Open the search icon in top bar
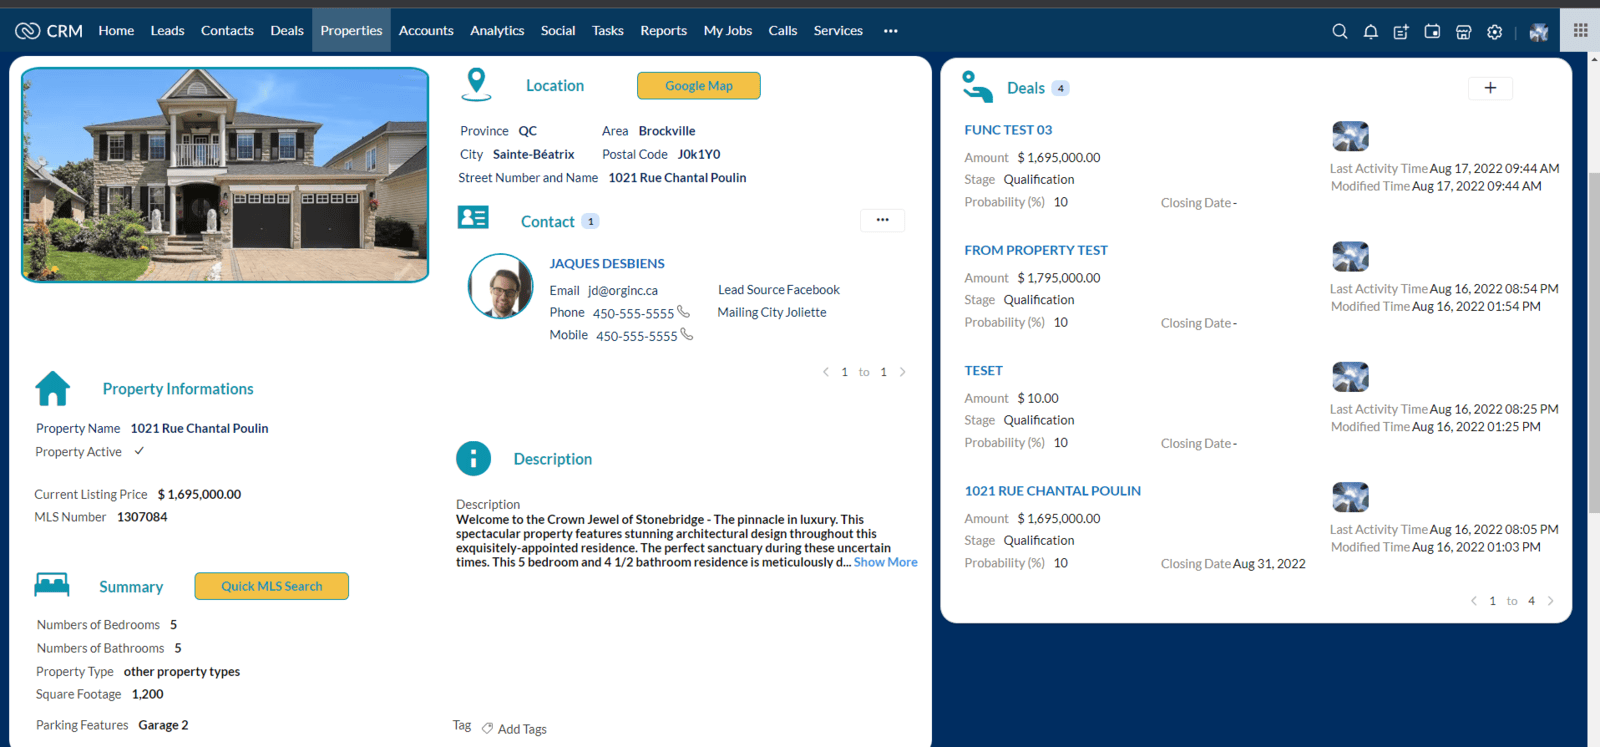This screenshot has height=747, width=1600. [x=1339, y=31]
